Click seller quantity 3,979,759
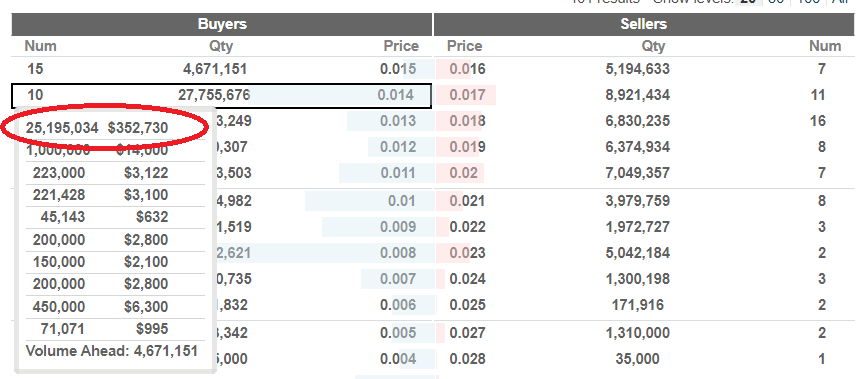This screenshot has height=379, width=865. coord(638,200)
